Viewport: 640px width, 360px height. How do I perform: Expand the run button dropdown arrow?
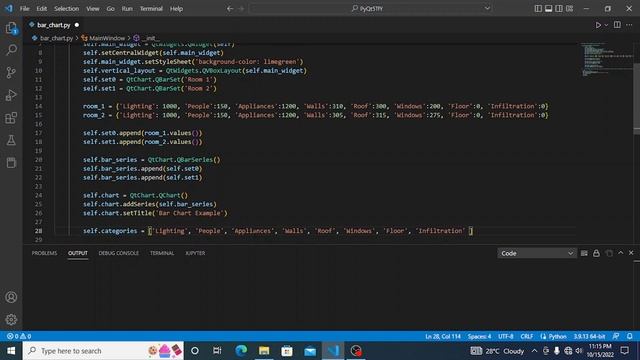click(x=606, y=25)
